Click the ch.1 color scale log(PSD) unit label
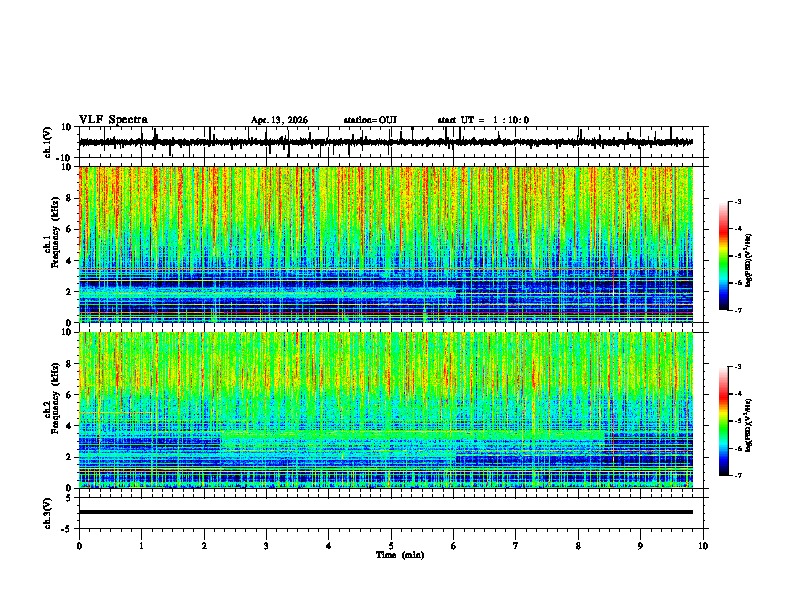The width and height of the screenshot is (792, 612). point(749,260)
